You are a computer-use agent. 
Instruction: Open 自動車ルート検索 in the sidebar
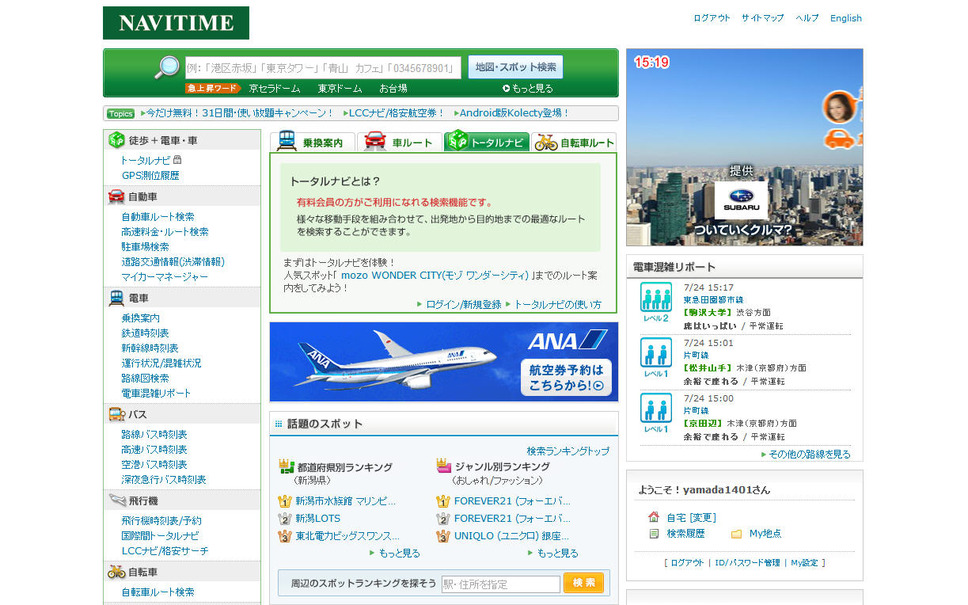[x=158, y=217]
